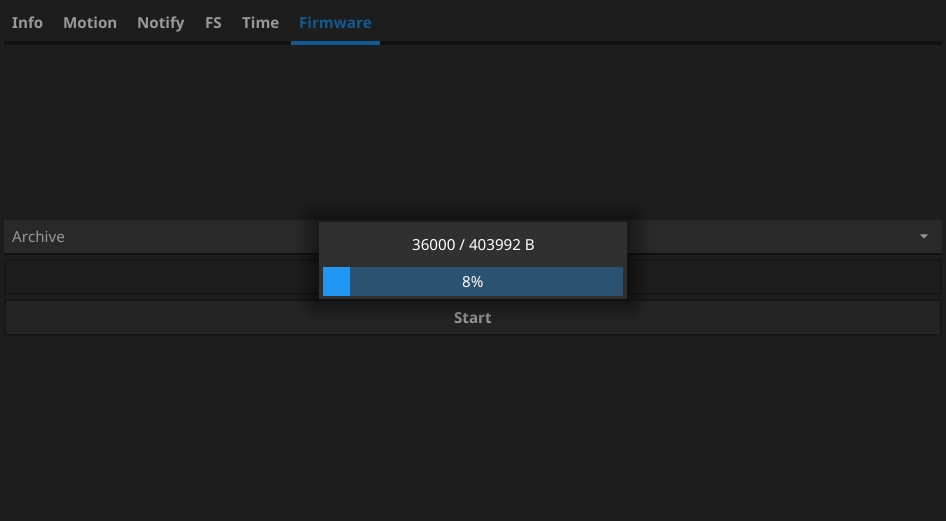The width and height of the screenshot is (946, 521).
Task: Click the blank tab strip right of Firmware
Action: click(660, 22)
